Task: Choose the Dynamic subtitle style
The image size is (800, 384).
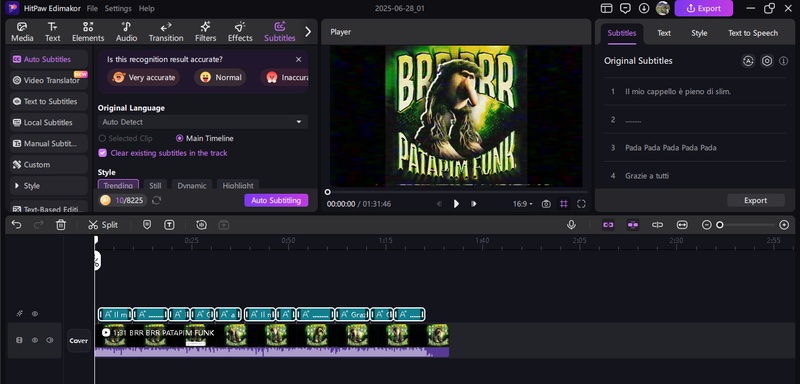Action: pos(192,186)
